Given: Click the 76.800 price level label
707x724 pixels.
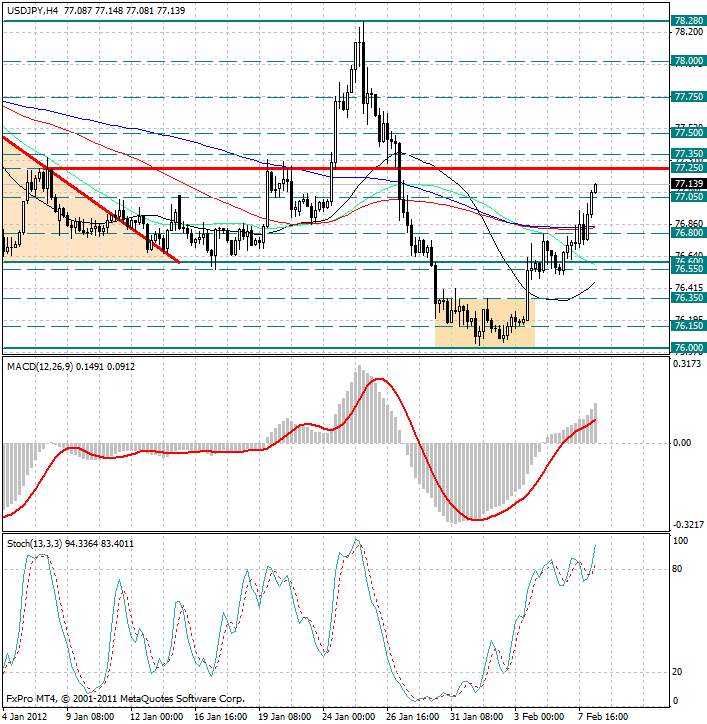Looking at the screenshot, I should click(x=688, y=233).
